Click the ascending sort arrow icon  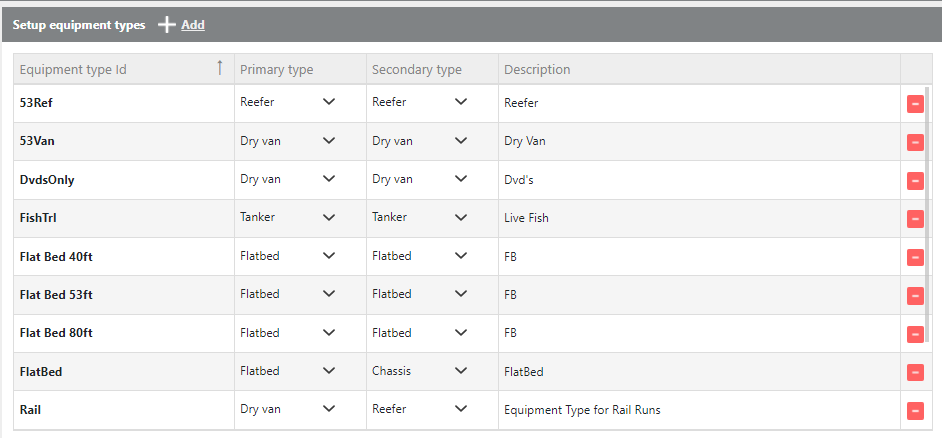point(220,69)
